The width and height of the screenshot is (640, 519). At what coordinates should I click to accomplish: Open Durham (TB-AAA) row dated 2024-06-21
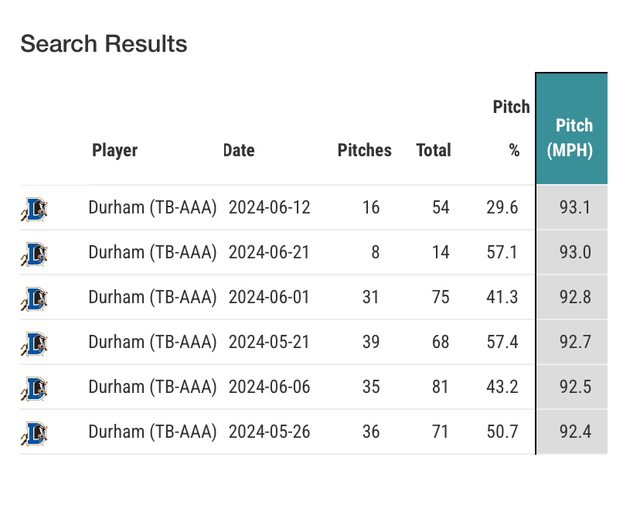(x=152, y=253)
